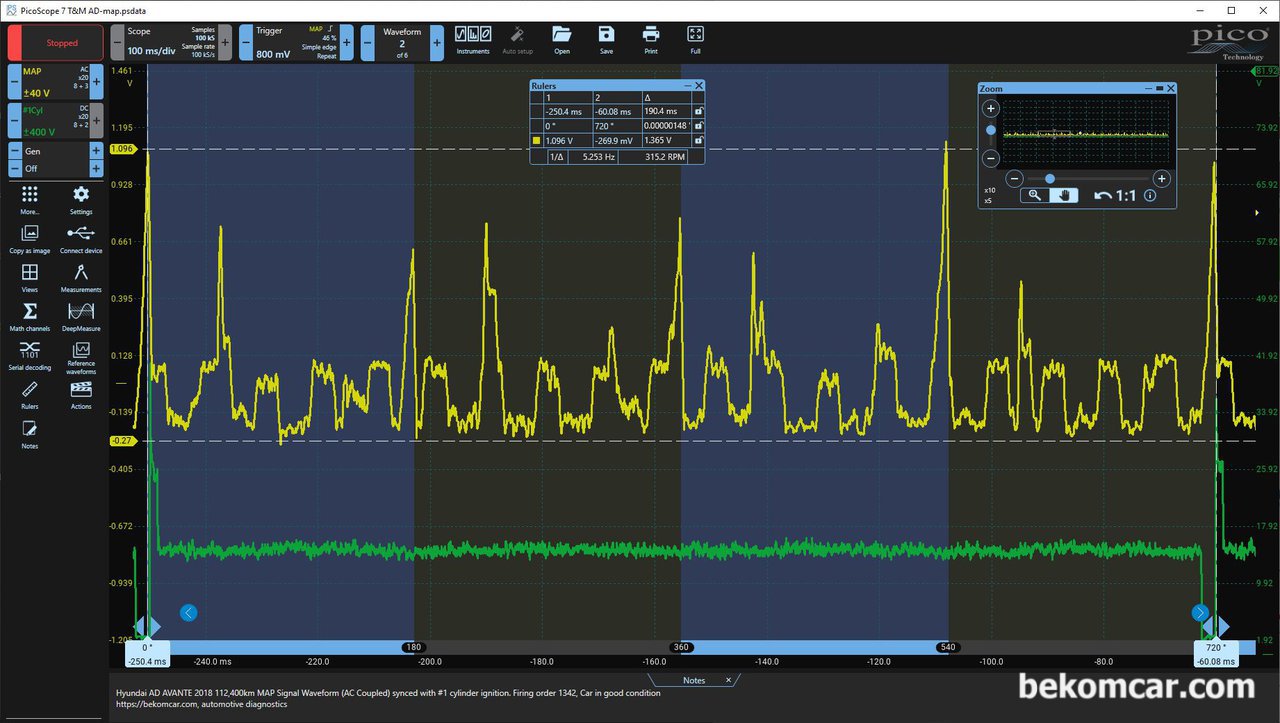Viewport: 1280px width, 723px height.
Task: Close the Rulers panel
Action: pyautogui.click(x=699, y=86)
